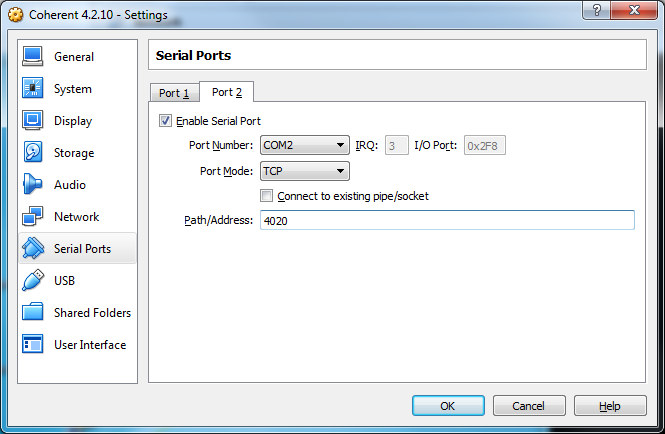
Task: Disable the Enable Serial Port checkbox
Action: click(x=166, y=121)
